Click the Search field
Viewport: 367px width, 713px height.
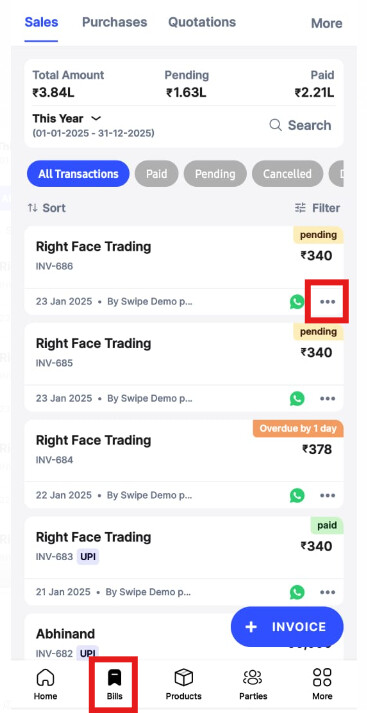[x=300, y=125]
